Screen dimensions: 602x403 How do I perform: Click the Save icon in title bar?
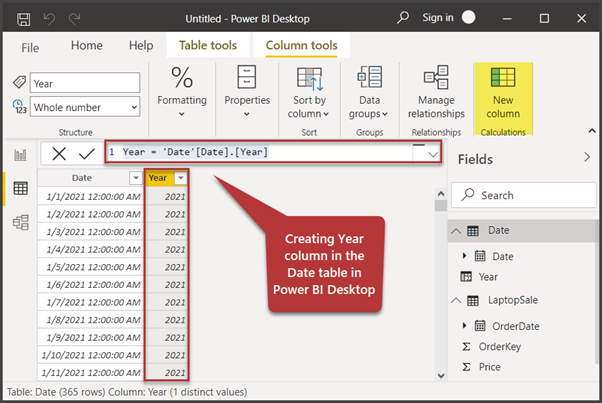click(23, 19)
